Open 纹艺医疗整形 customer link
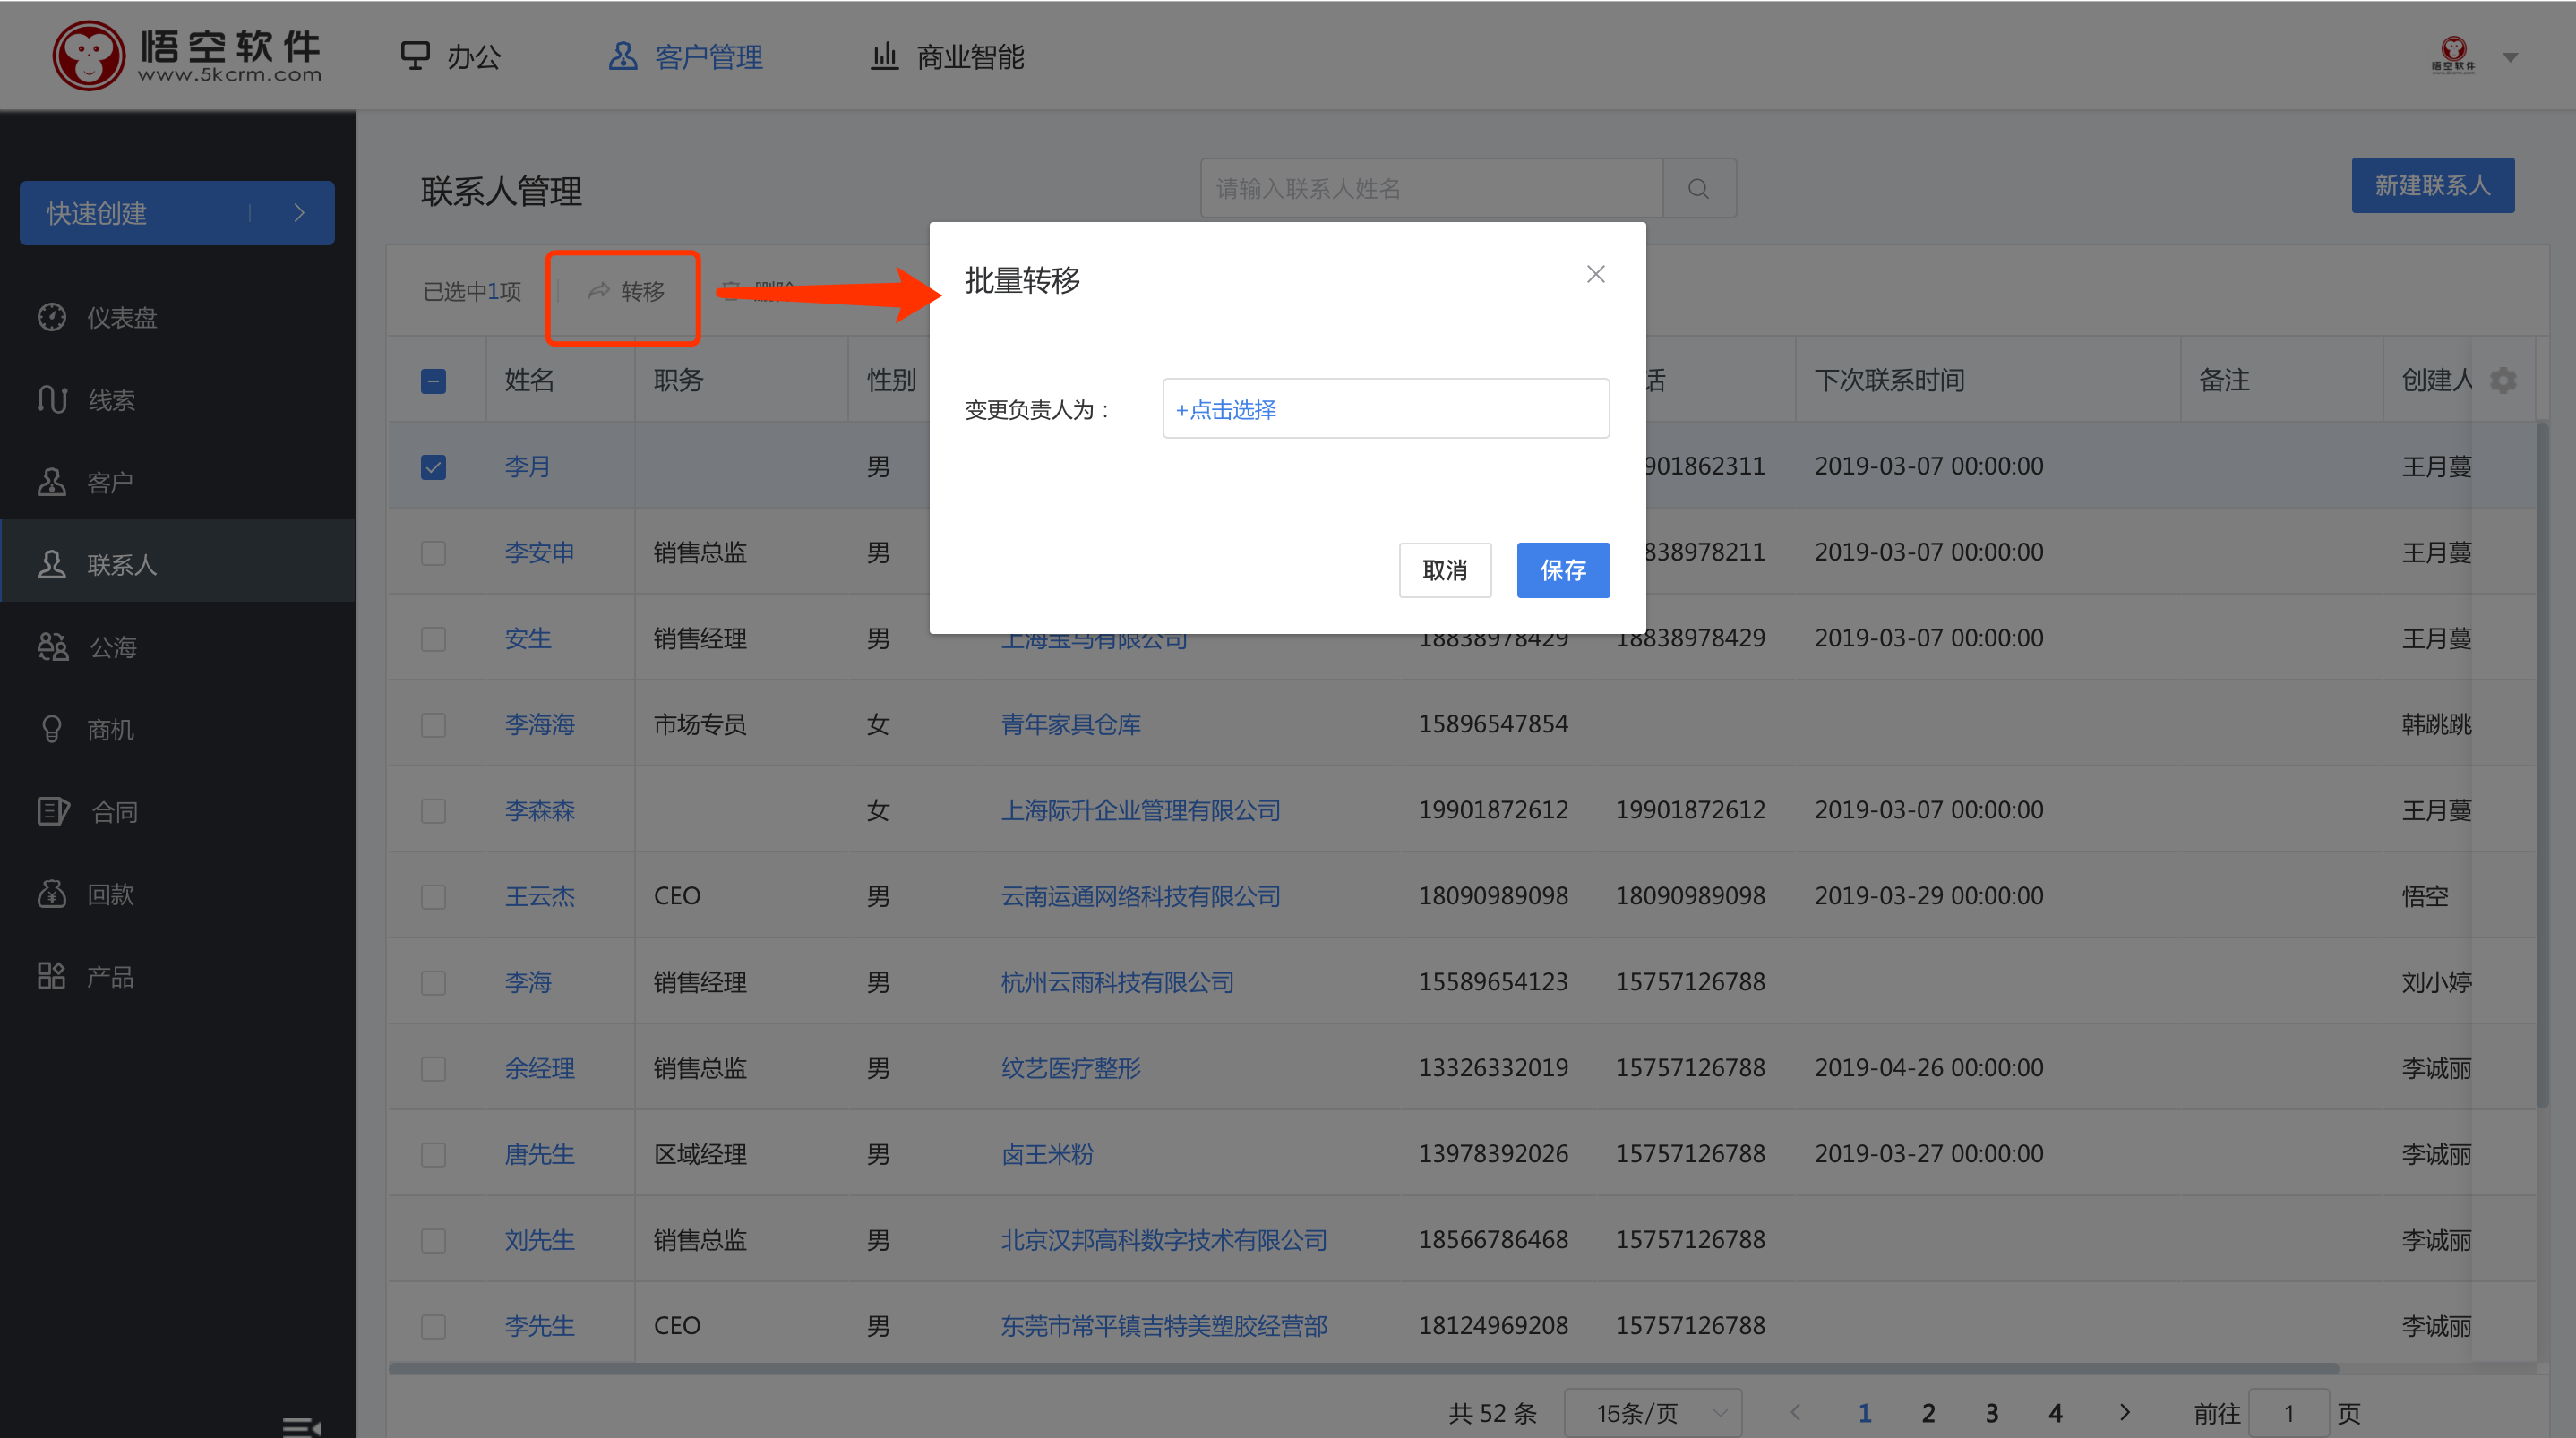 (1071, 1068)
